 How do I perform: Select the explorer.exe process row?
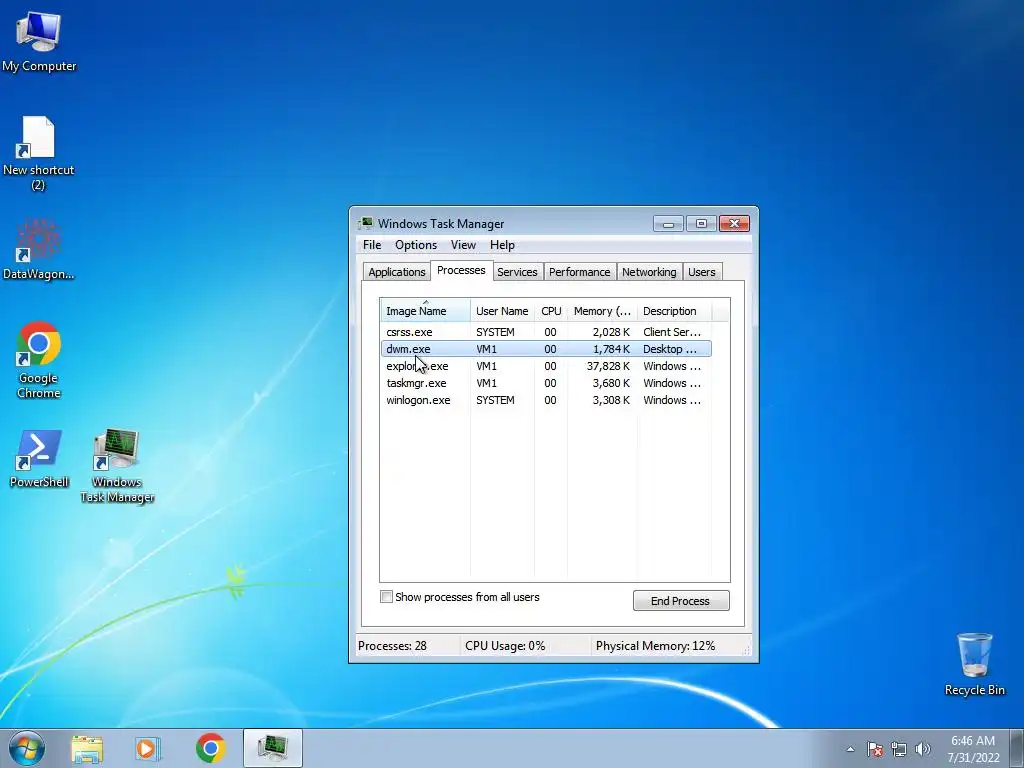pos(546,366)
